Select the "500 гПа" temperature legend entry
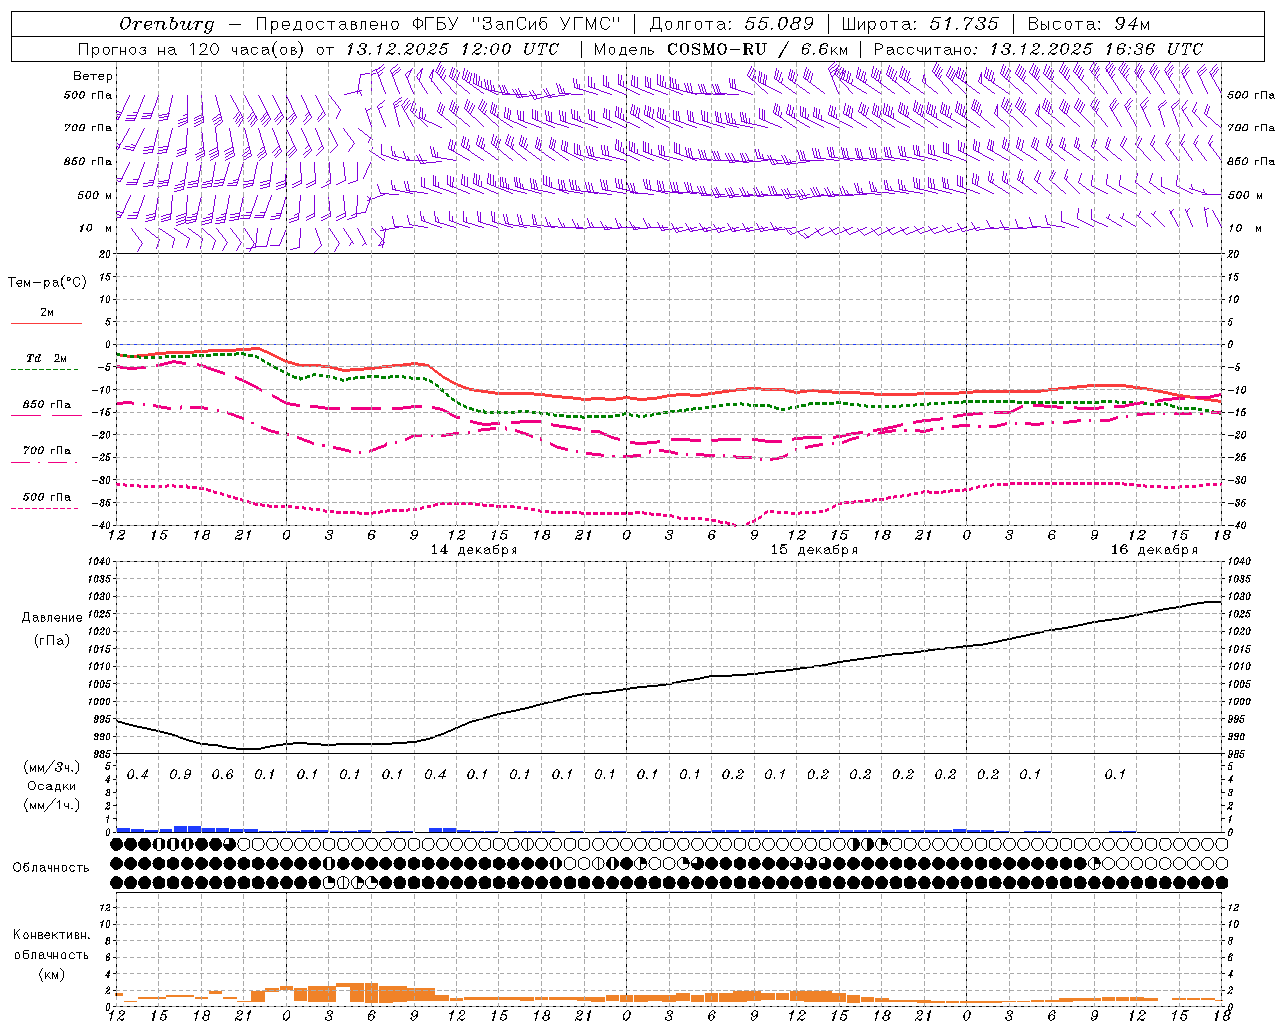1280x1024 pixels. click(47, 497)
